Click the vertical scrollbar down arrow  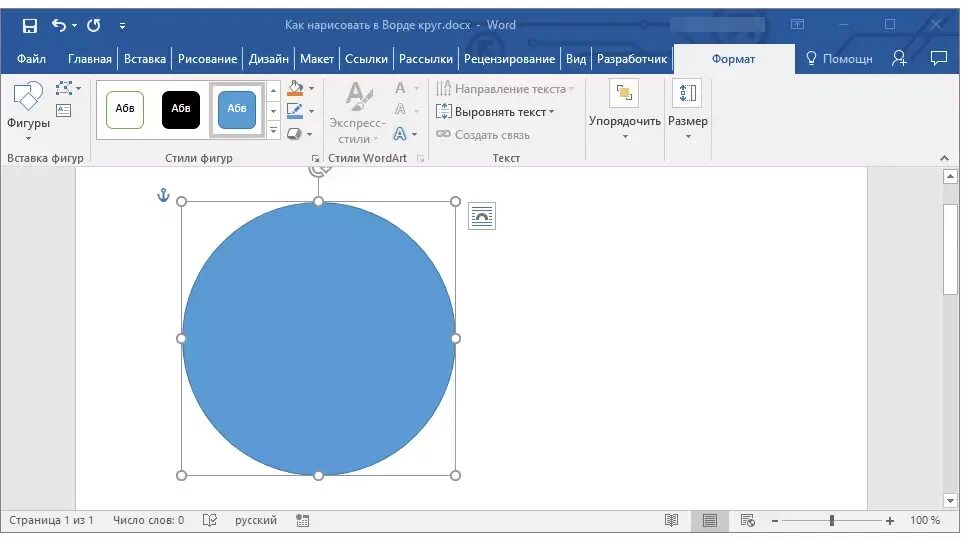click(x=950, y=501)
